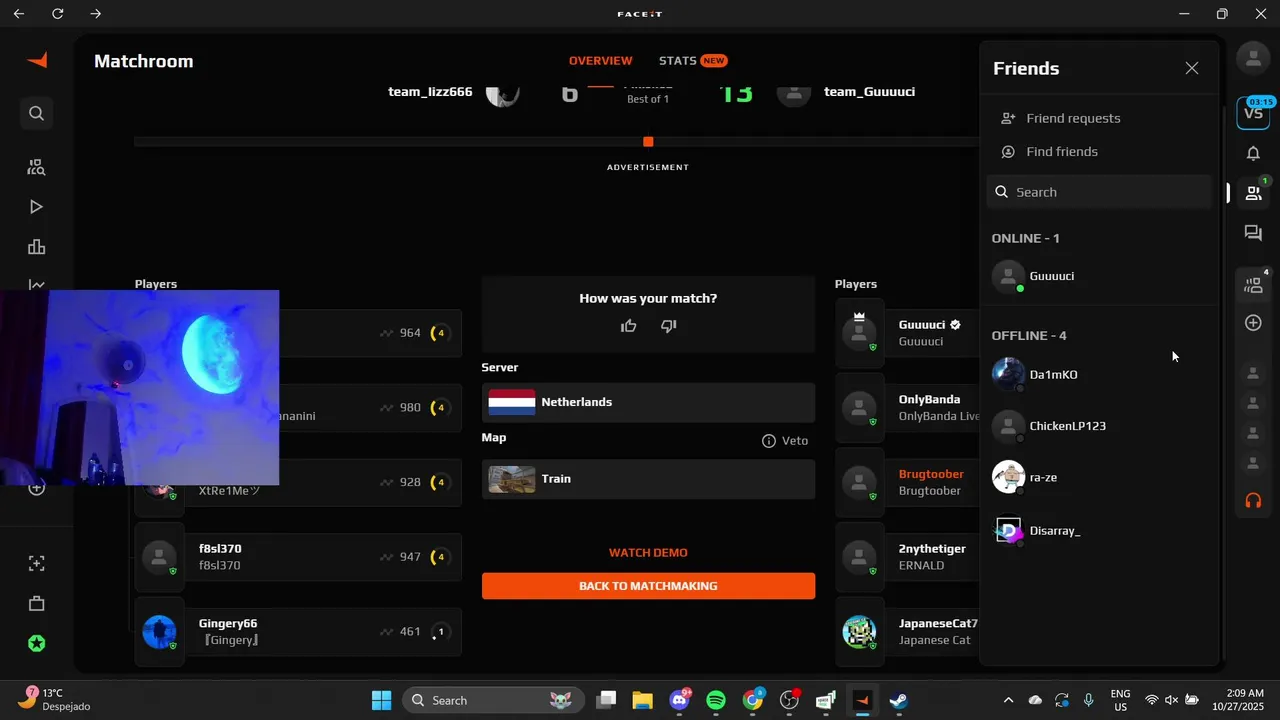The image size is (1280, 720).
Task: Toggle the friends list icon in right sidebar
Action: pyautogui.click(x=1253, y=193)
